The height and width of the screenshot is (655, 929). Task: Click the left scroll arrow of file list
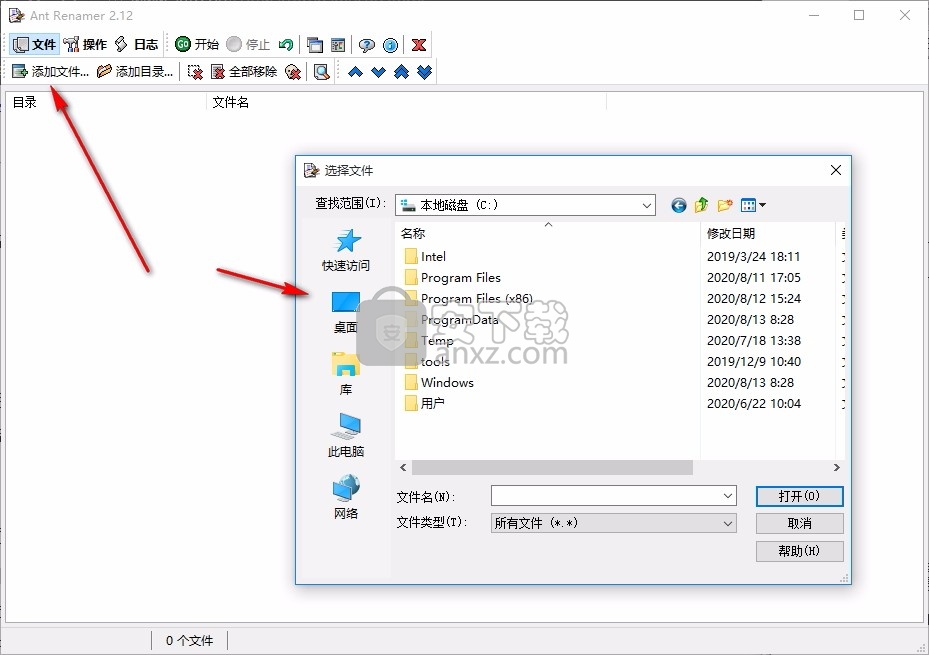[403, 468]
